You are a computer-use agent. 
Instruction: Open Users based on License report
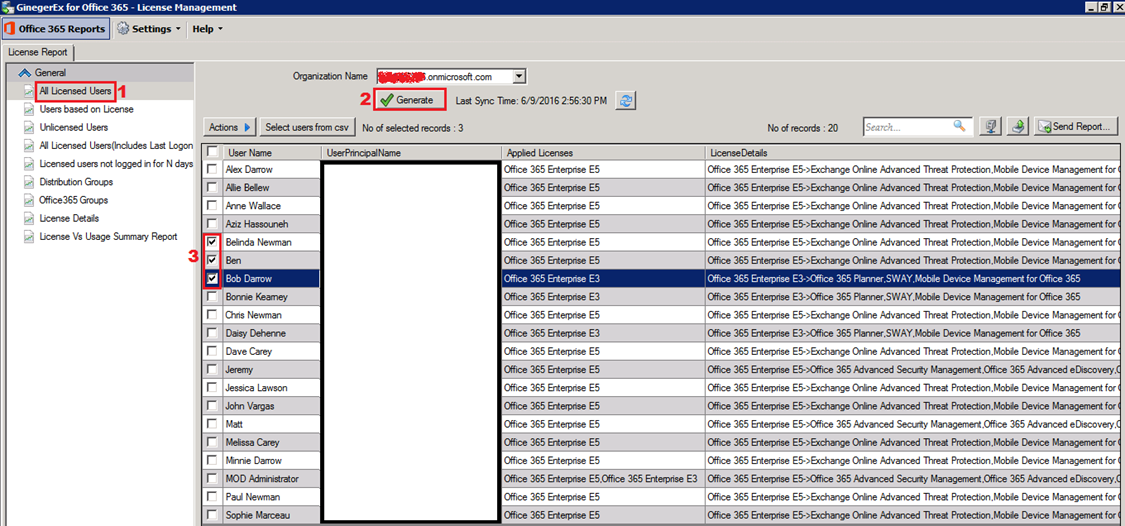(86, 109)
